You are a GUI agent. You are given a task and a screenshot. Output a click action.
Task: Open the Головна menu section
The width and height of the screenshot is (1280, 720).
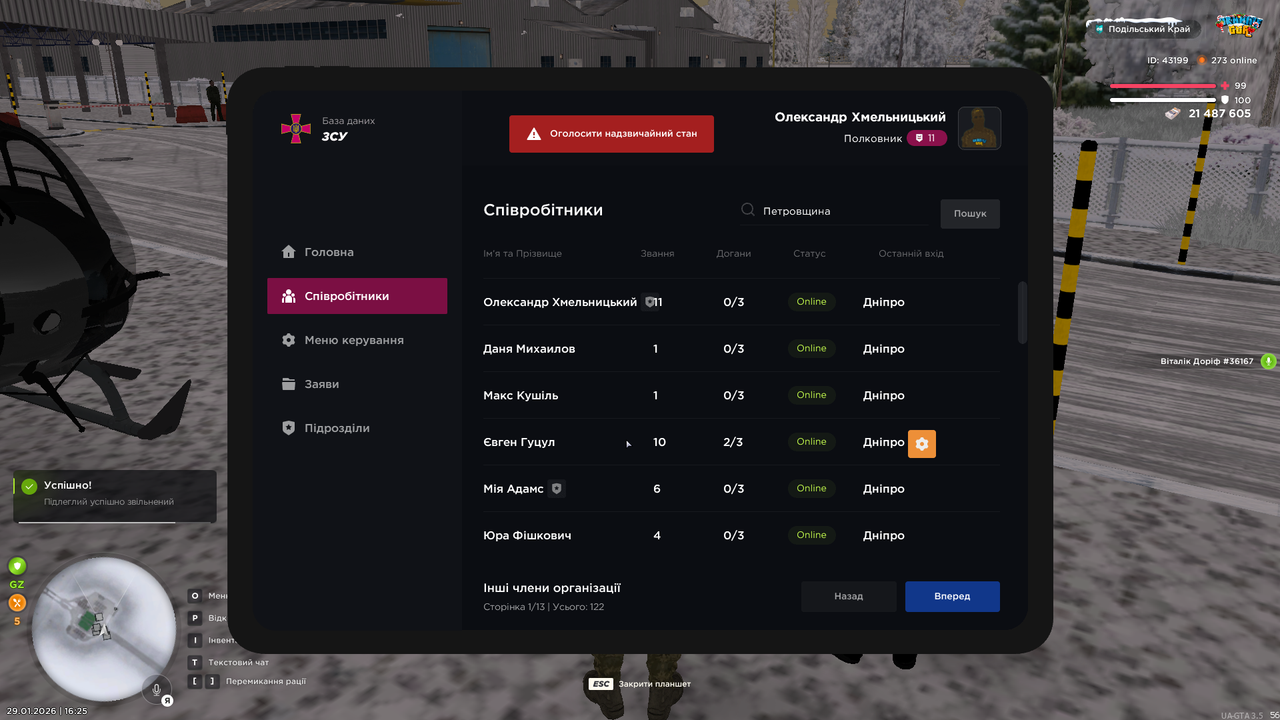357,252
